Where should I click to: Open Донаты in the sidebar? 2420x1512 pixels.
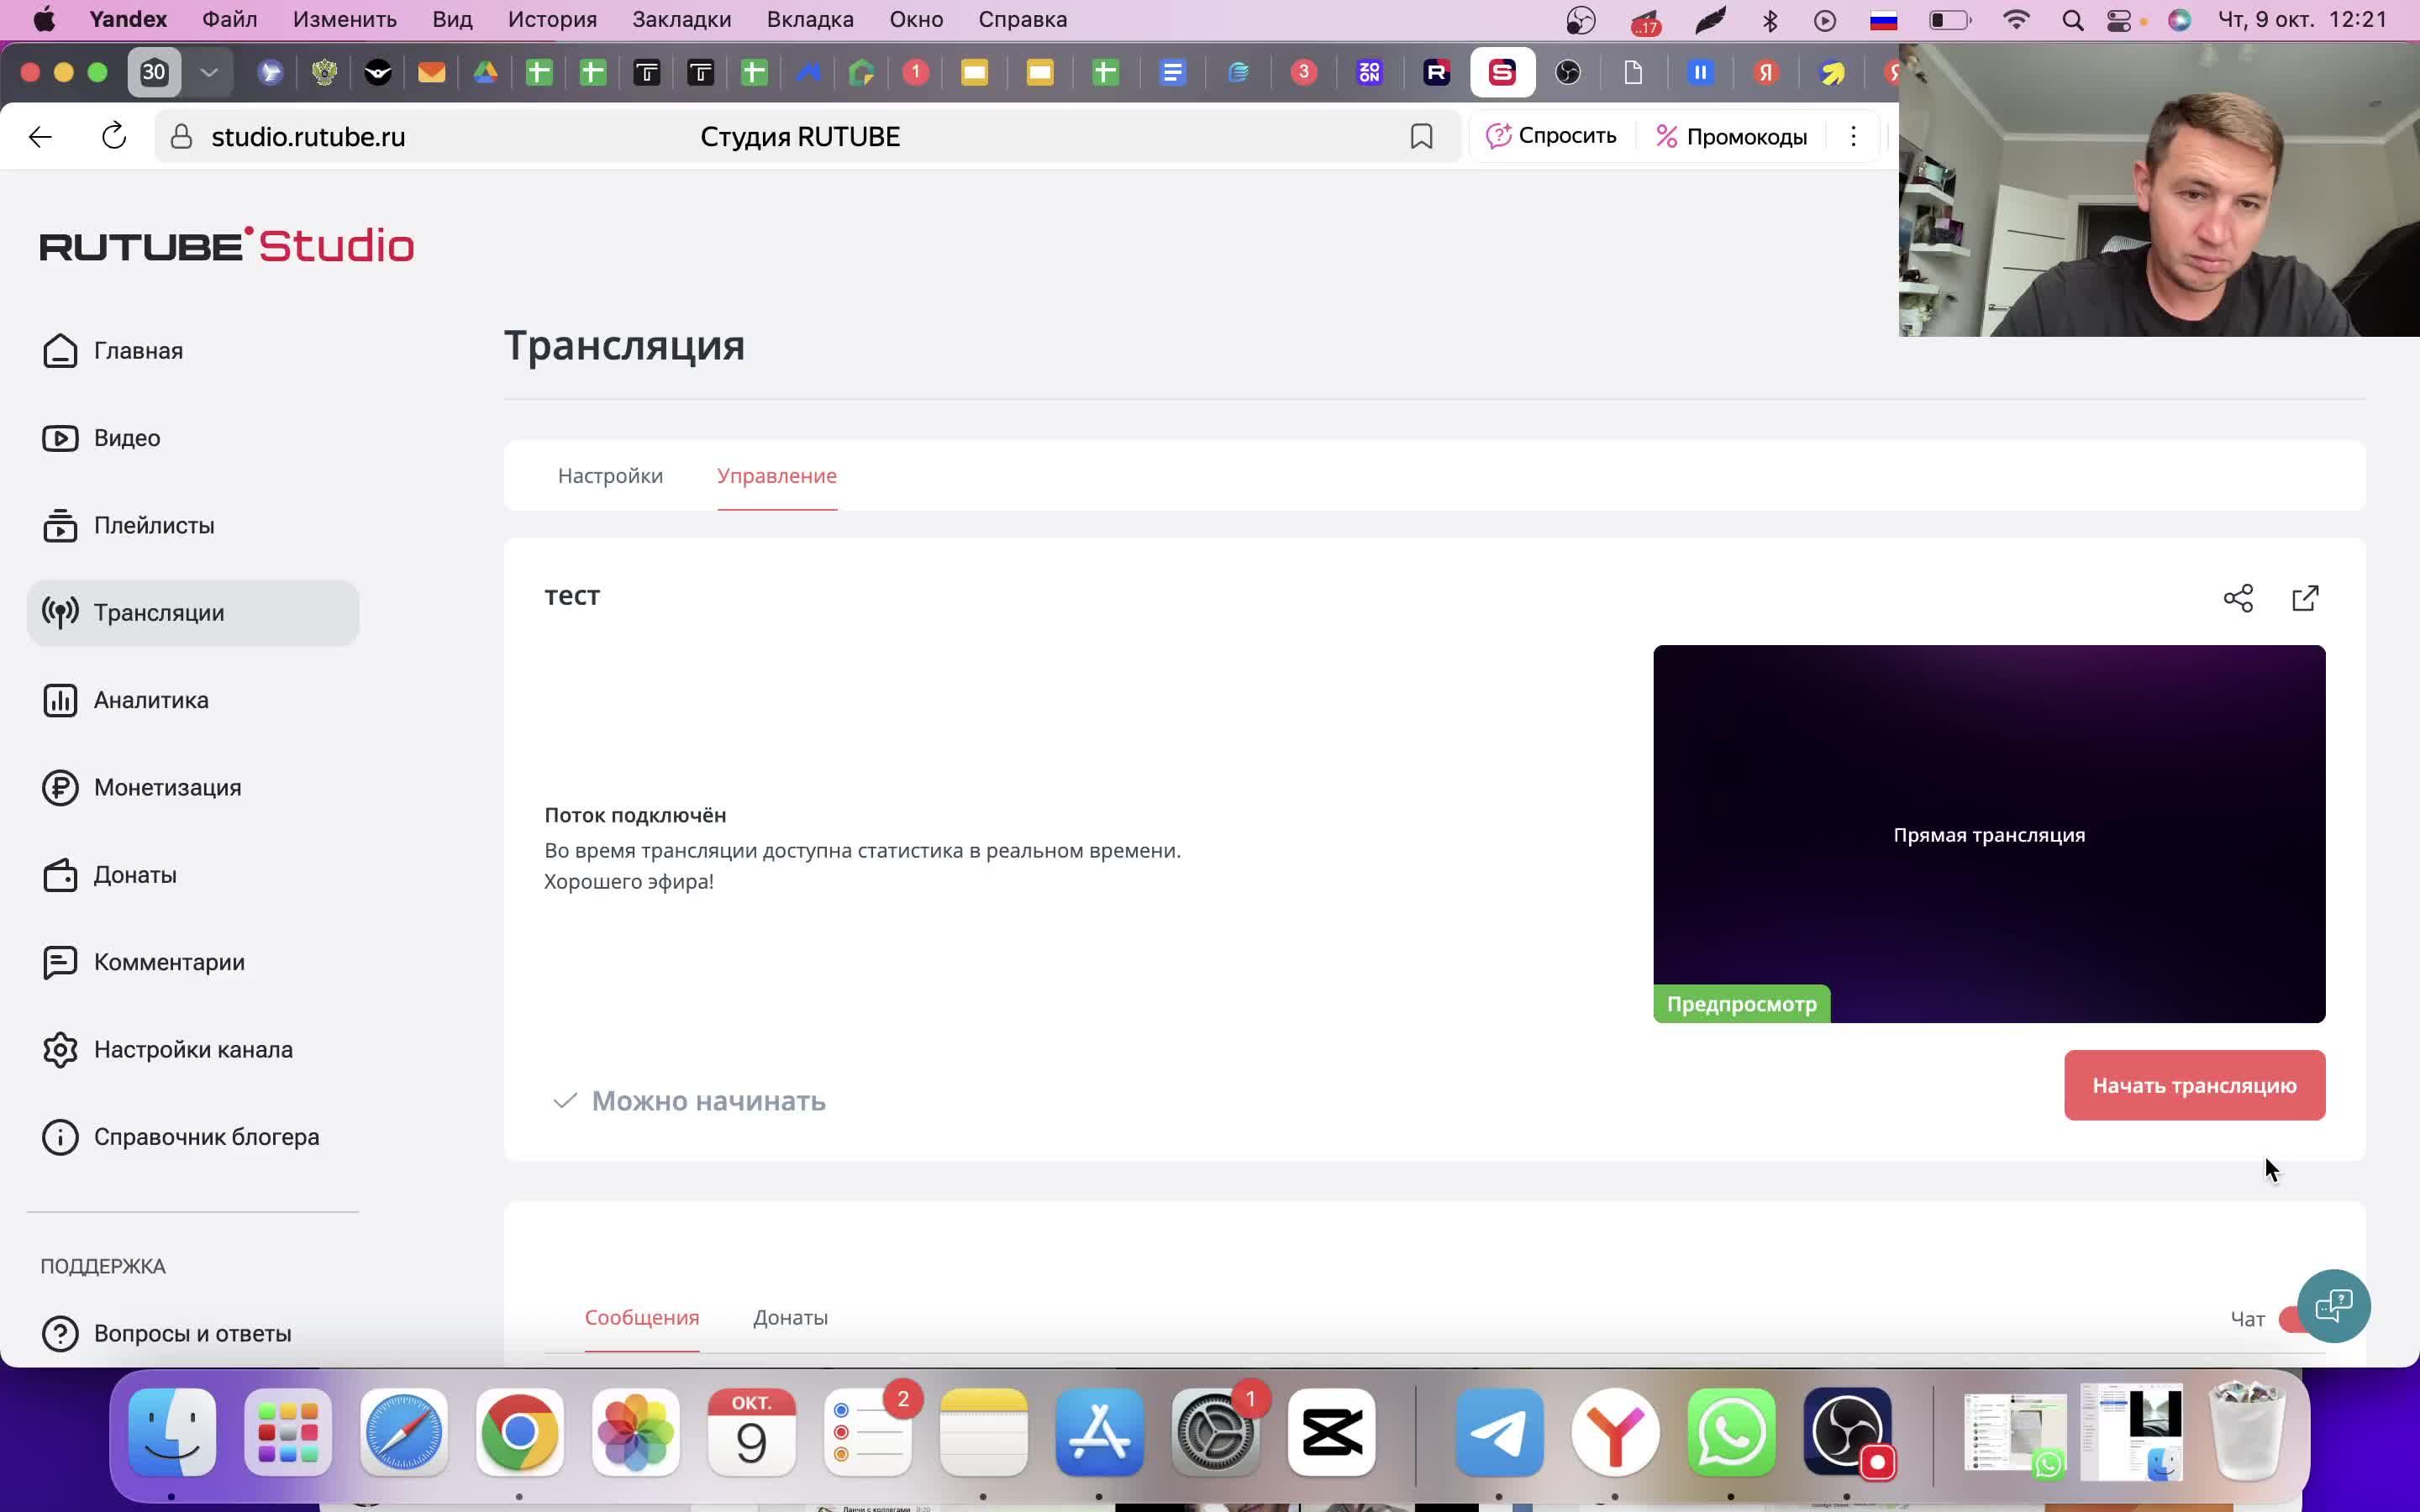point(134,875)
